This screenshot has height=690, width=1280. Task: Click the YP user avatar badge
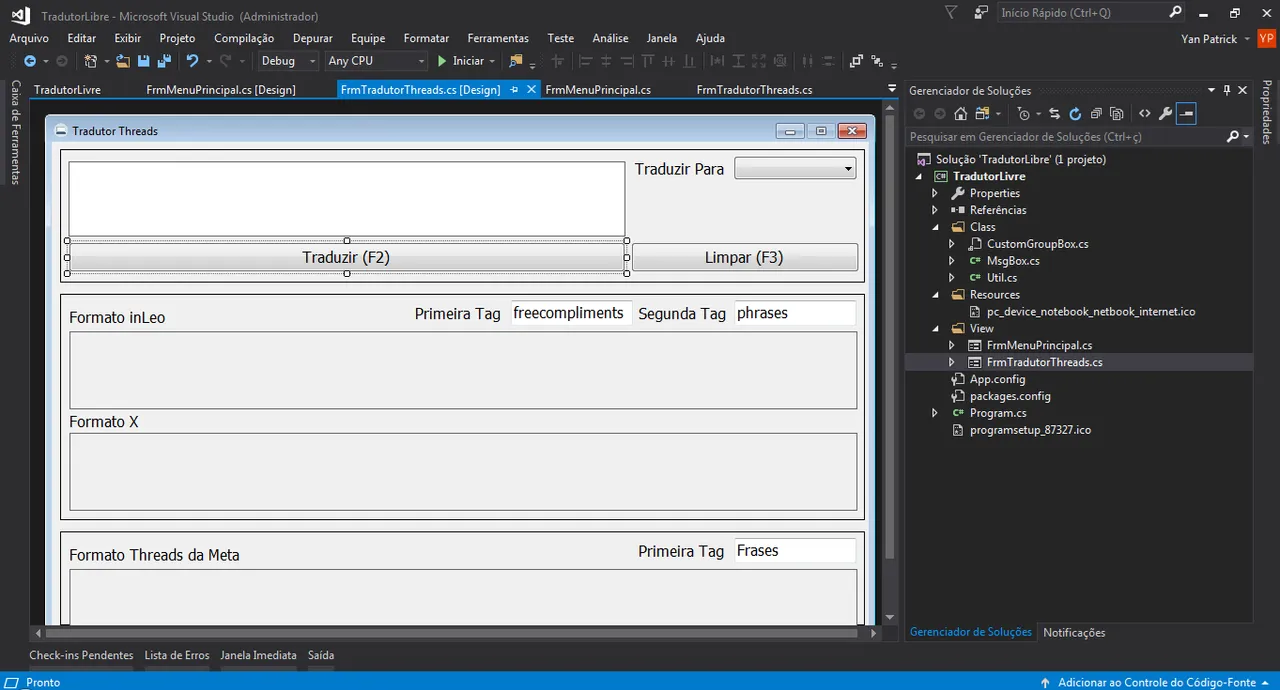pos(1266,38)
